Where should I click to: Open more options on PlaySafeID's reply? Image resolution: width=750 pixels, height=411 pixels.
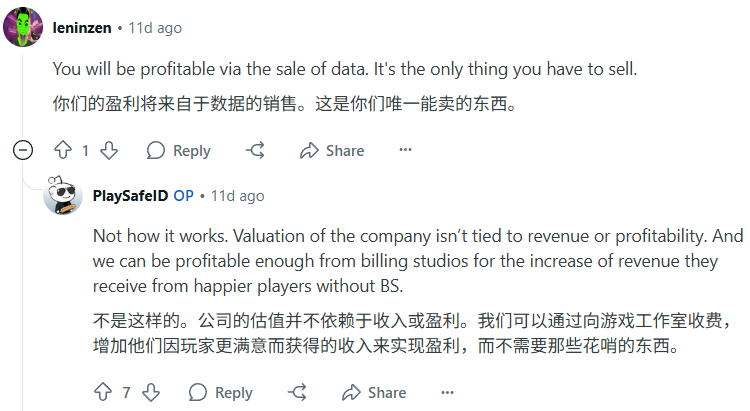(x=447, y=392)
